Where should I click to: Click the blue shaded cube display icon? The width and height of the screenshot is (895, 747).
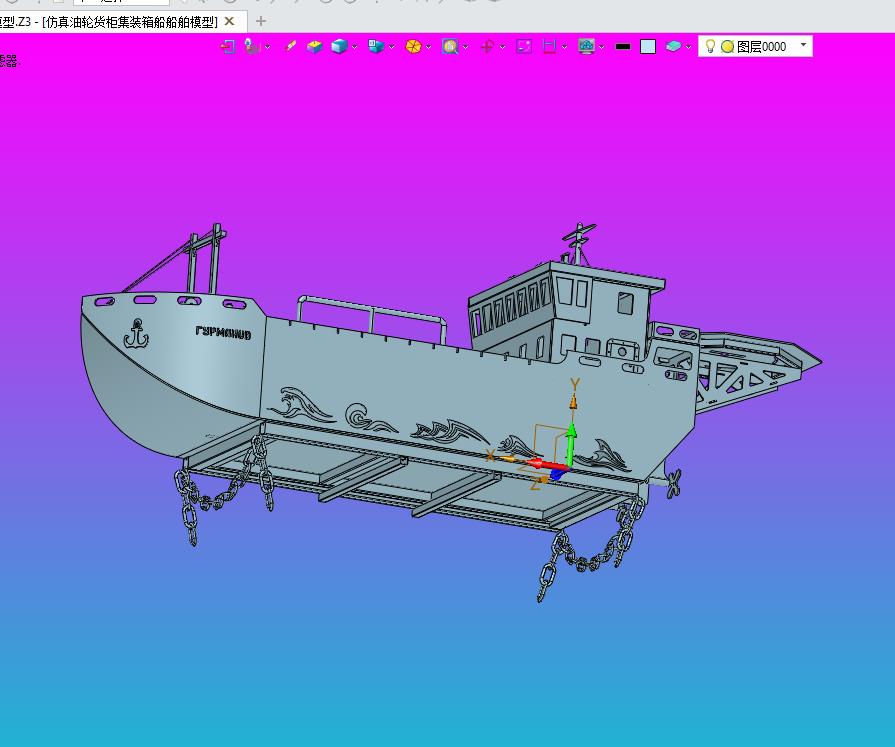pos(339,46)
